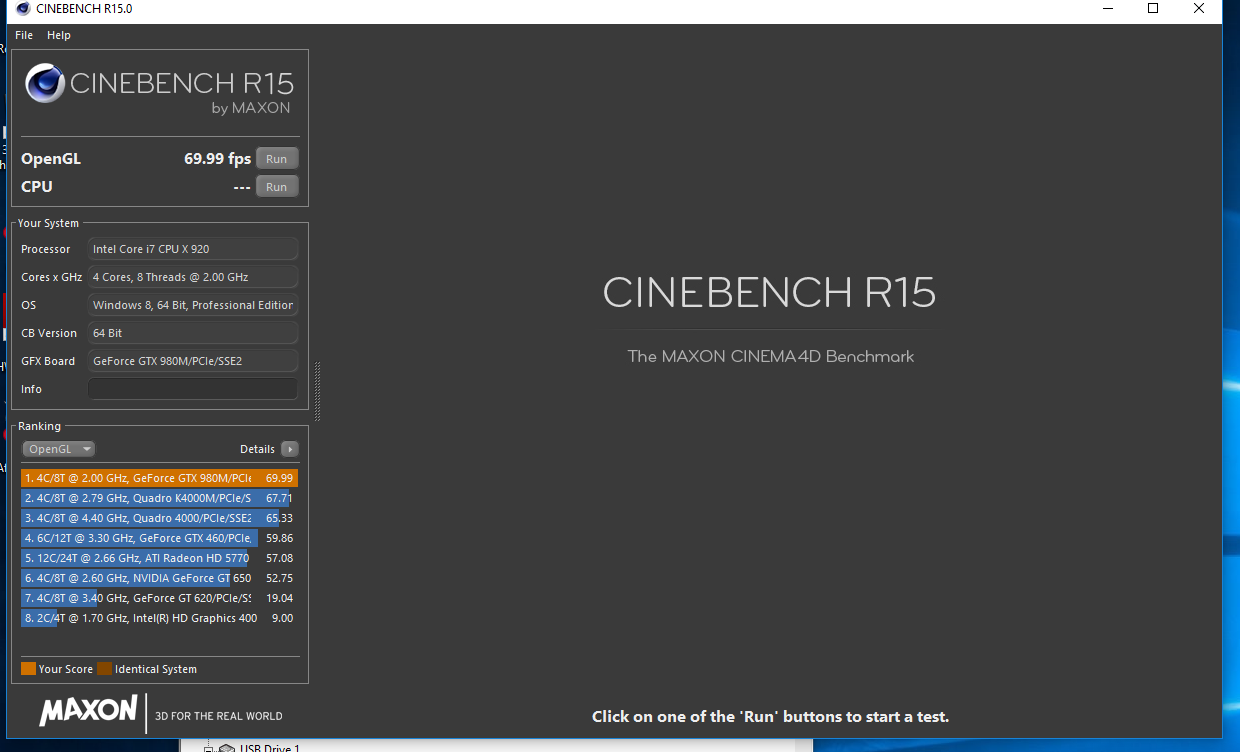The width and height of the screenshot is (1240, 752).
Task: Maximize the Cinebench R15.0 window
Action: 1153,9
